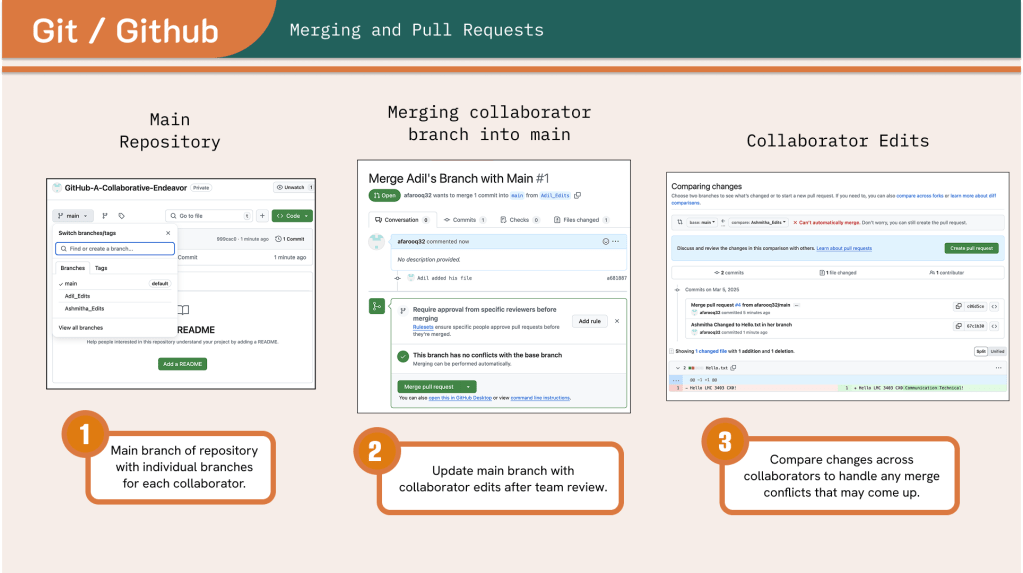Dismiss the require approval suggestion
This screenshot has height=573, width=1023.
(617, 321)
